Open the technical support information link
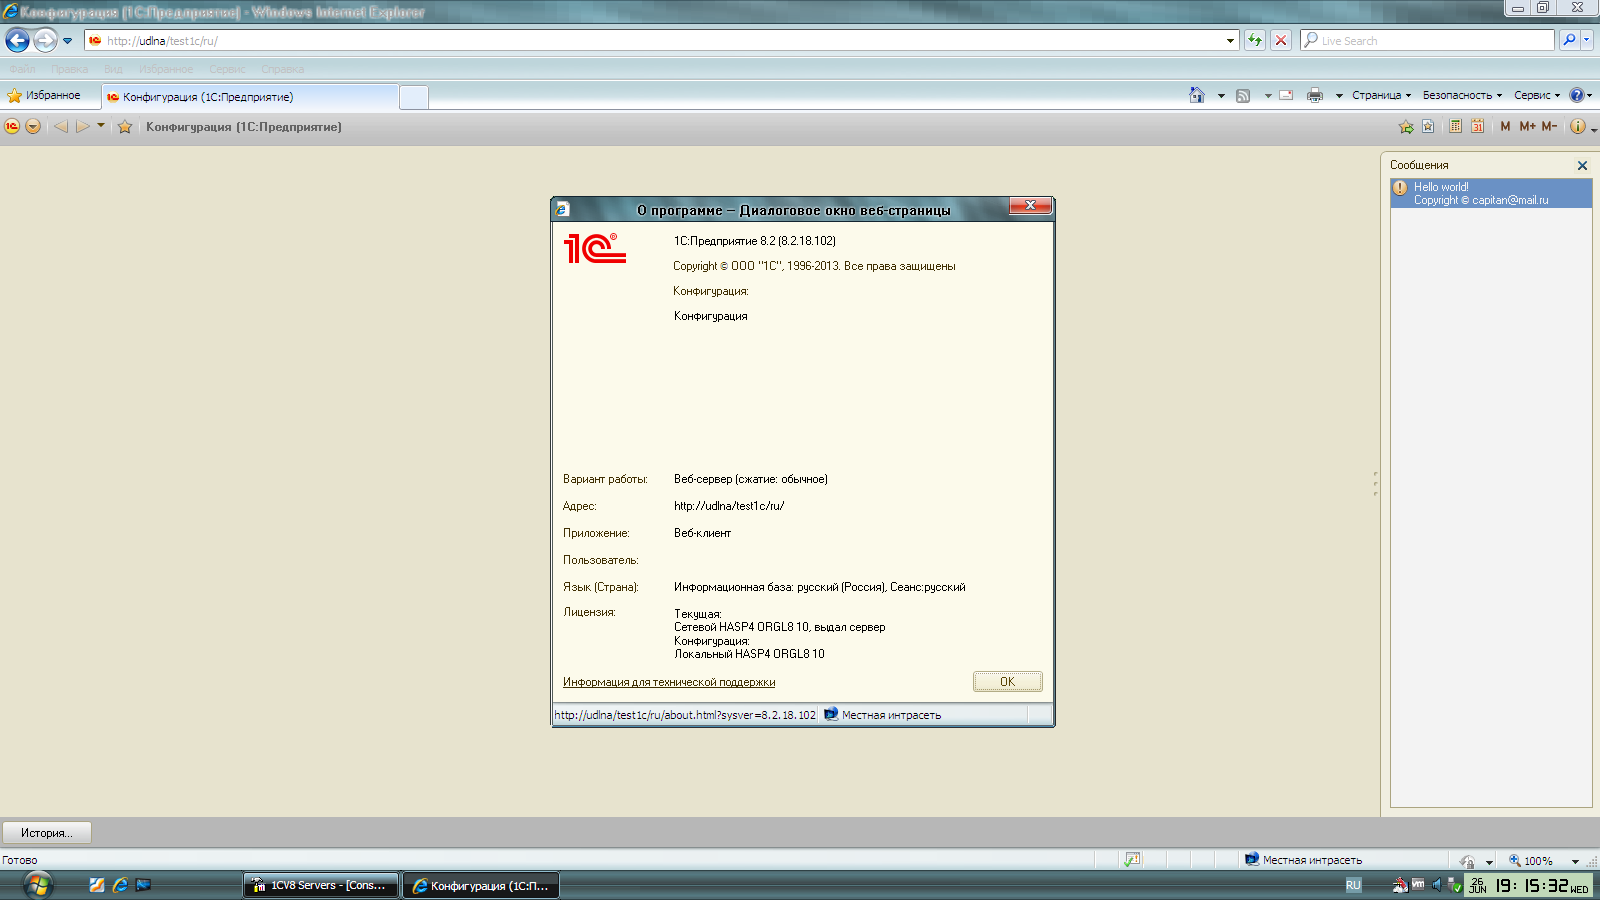Screen dimensions: 1600x900 click(669, 682)
